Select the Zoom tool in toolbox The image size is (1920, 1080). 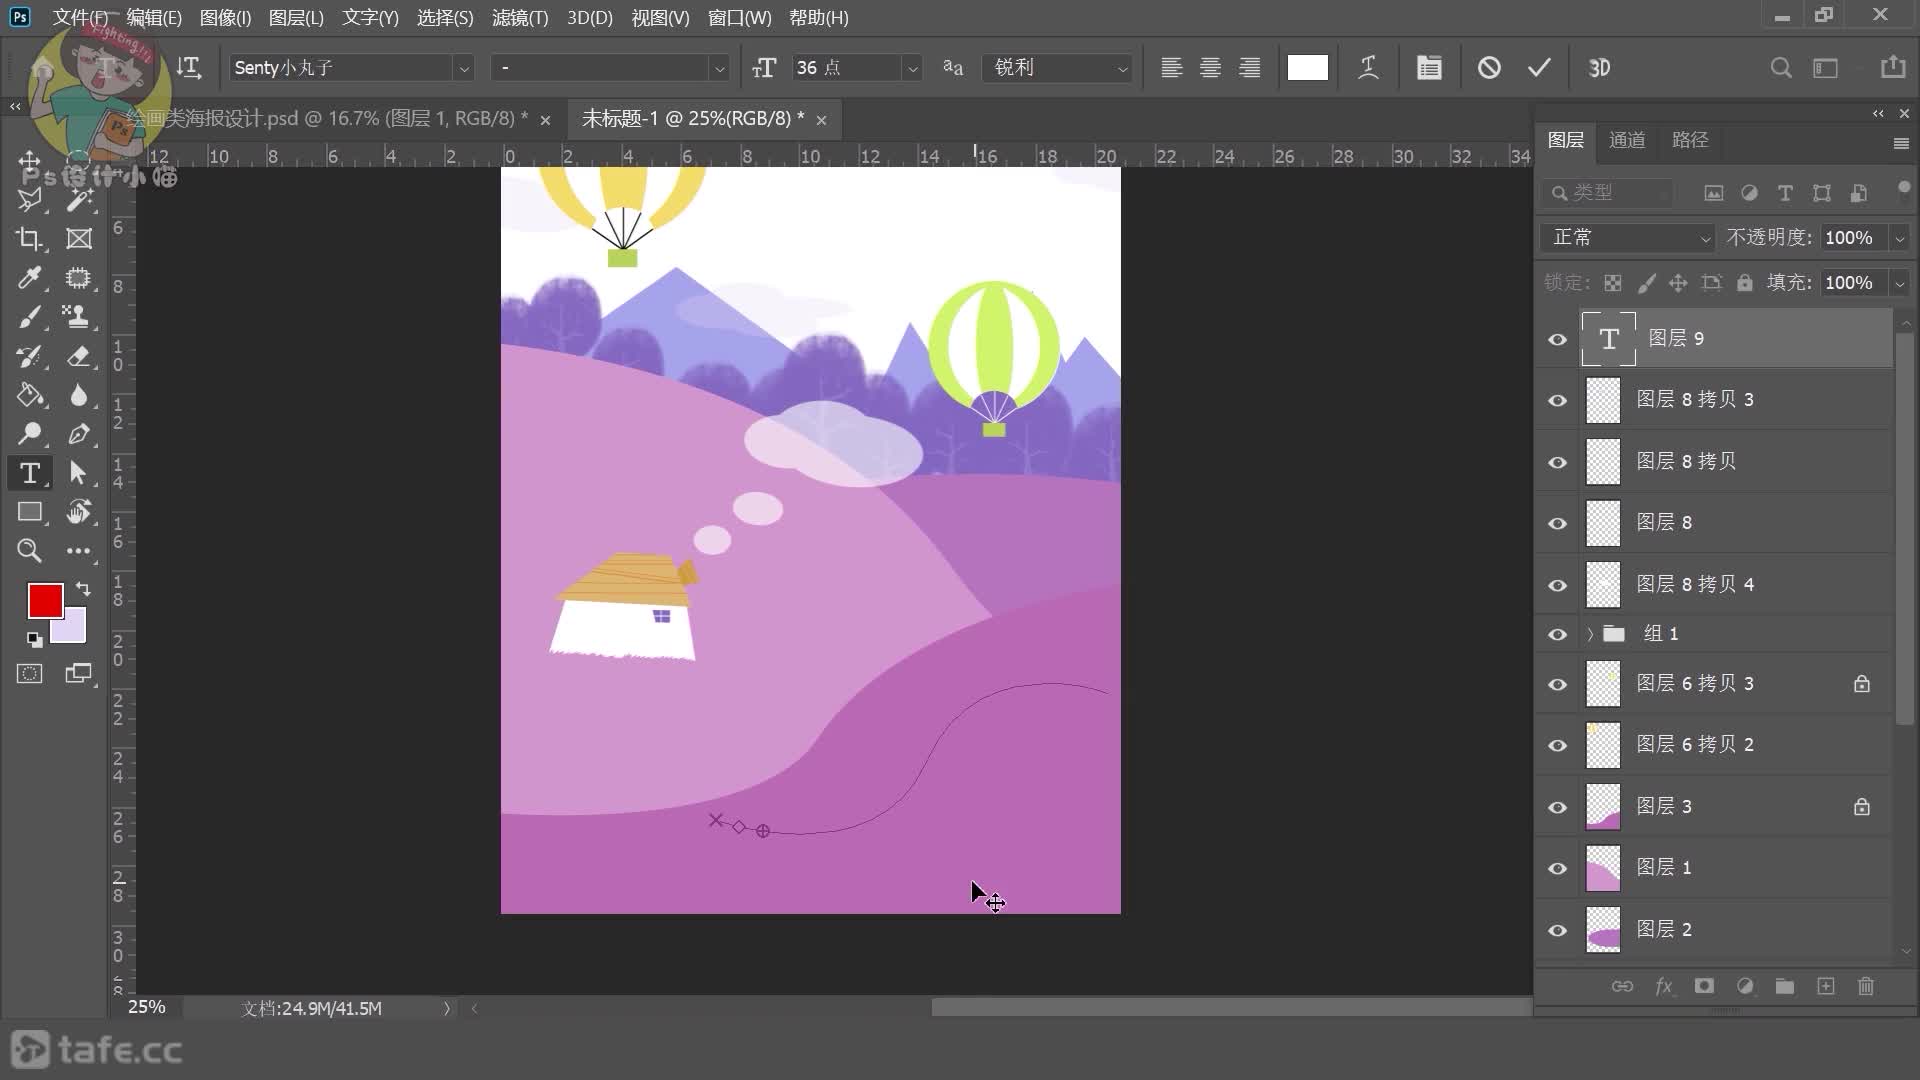[29, 551]
